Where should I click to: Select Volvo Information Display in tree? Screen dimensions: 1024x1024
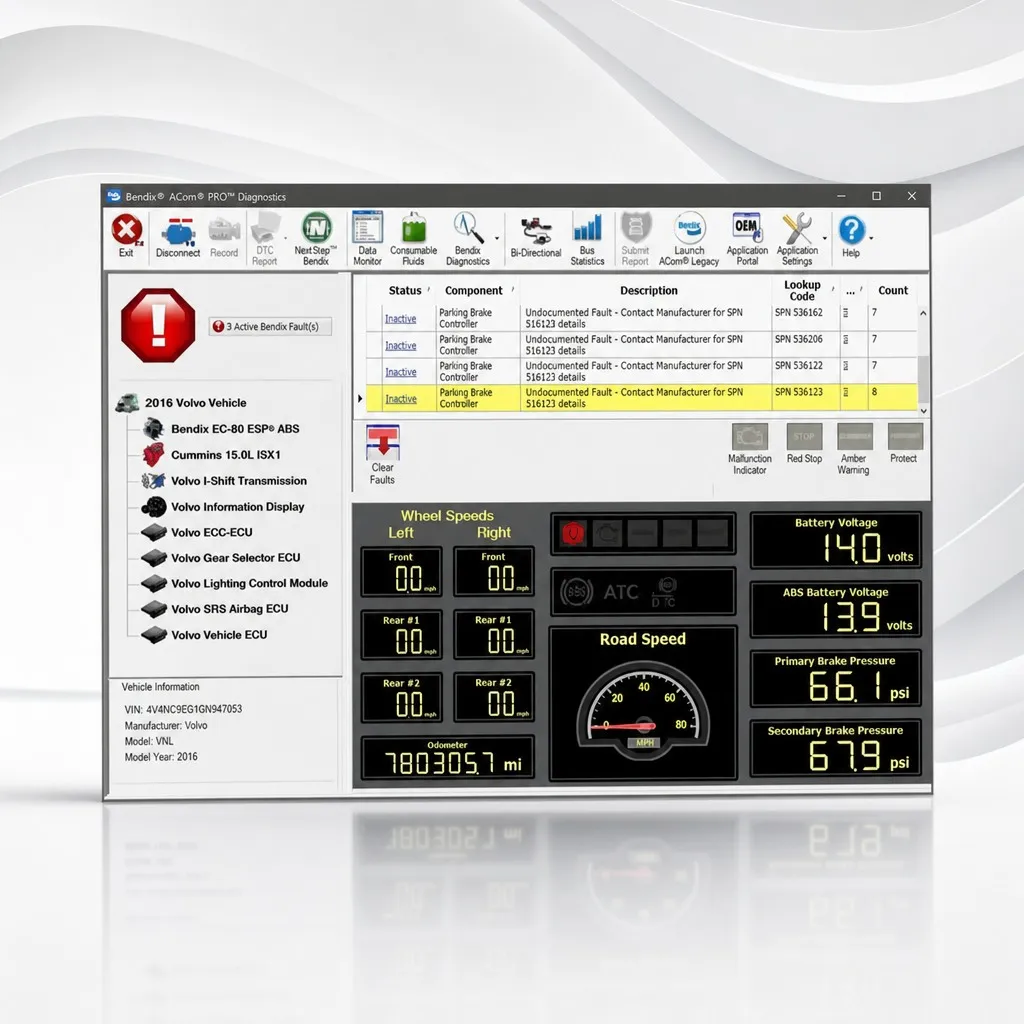click(237, 507)
